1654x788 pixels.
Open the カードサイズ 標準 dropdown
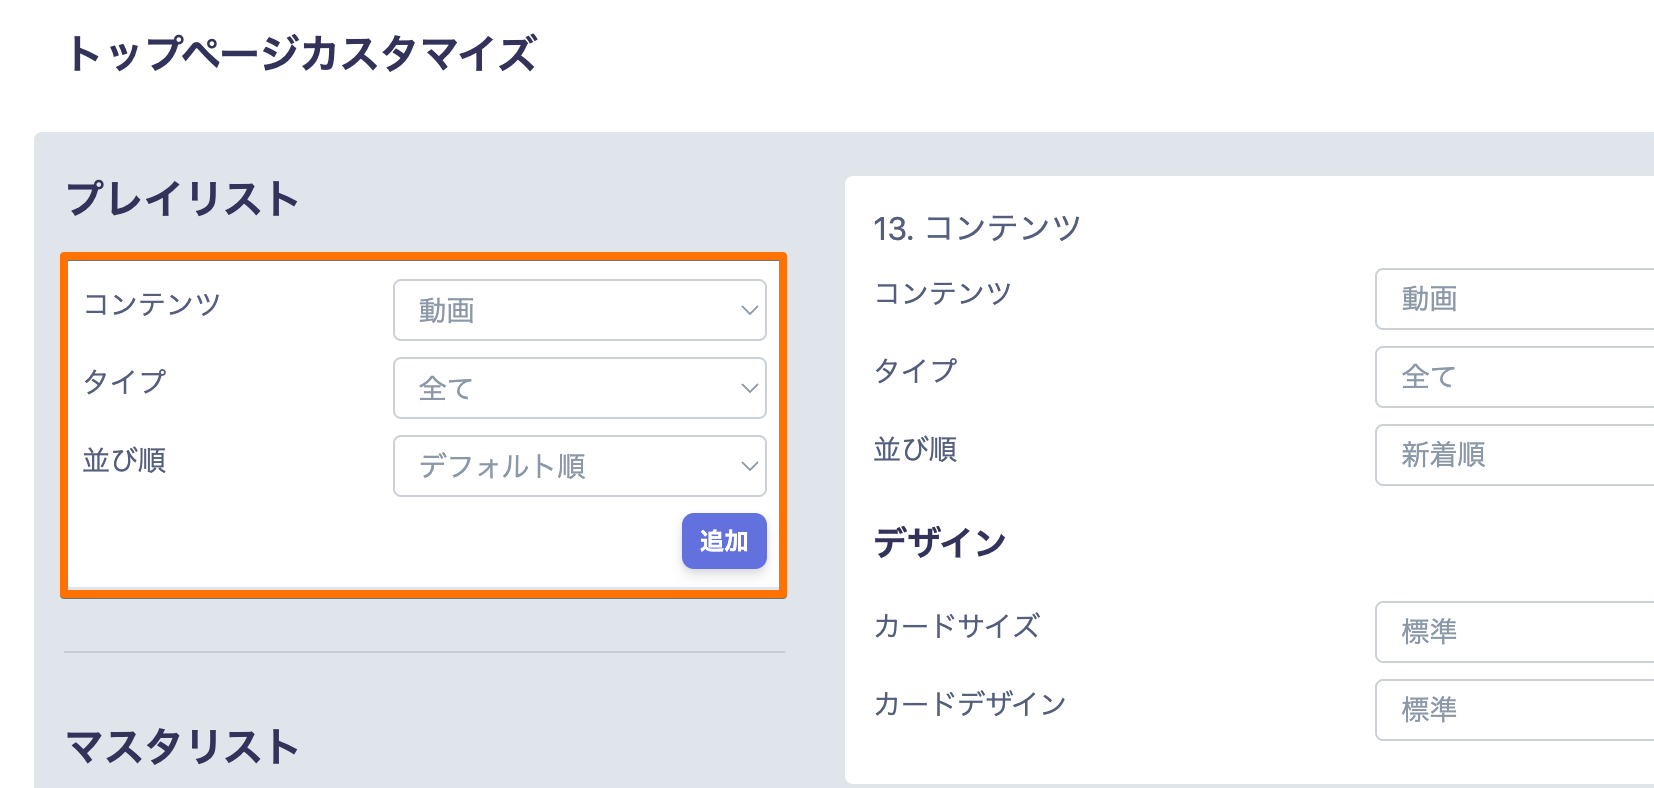[x=1514, y=632]
